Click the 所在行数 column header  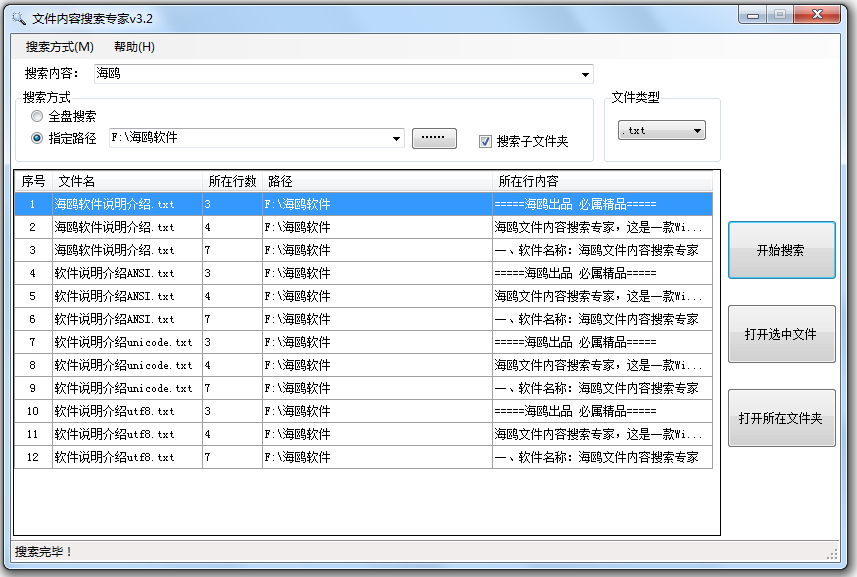(x=232, y=181)
